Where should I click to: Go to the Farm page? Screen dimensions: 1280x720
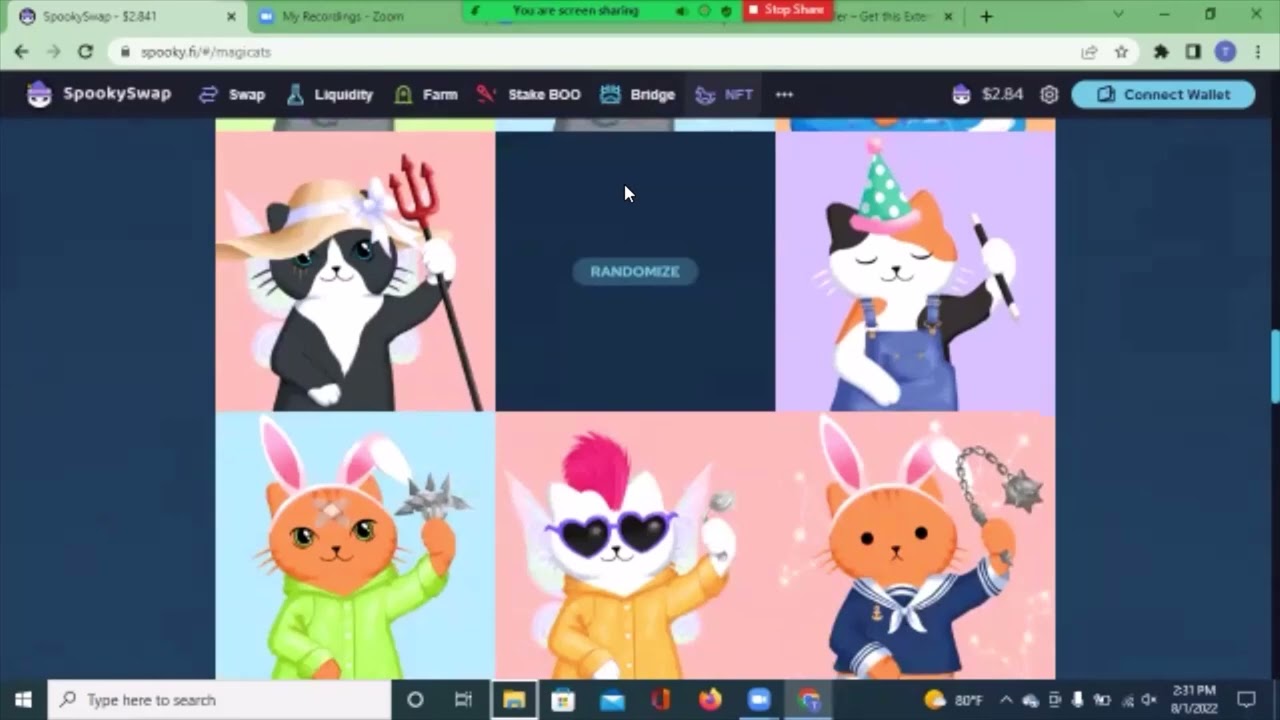[x=425, y=95]
